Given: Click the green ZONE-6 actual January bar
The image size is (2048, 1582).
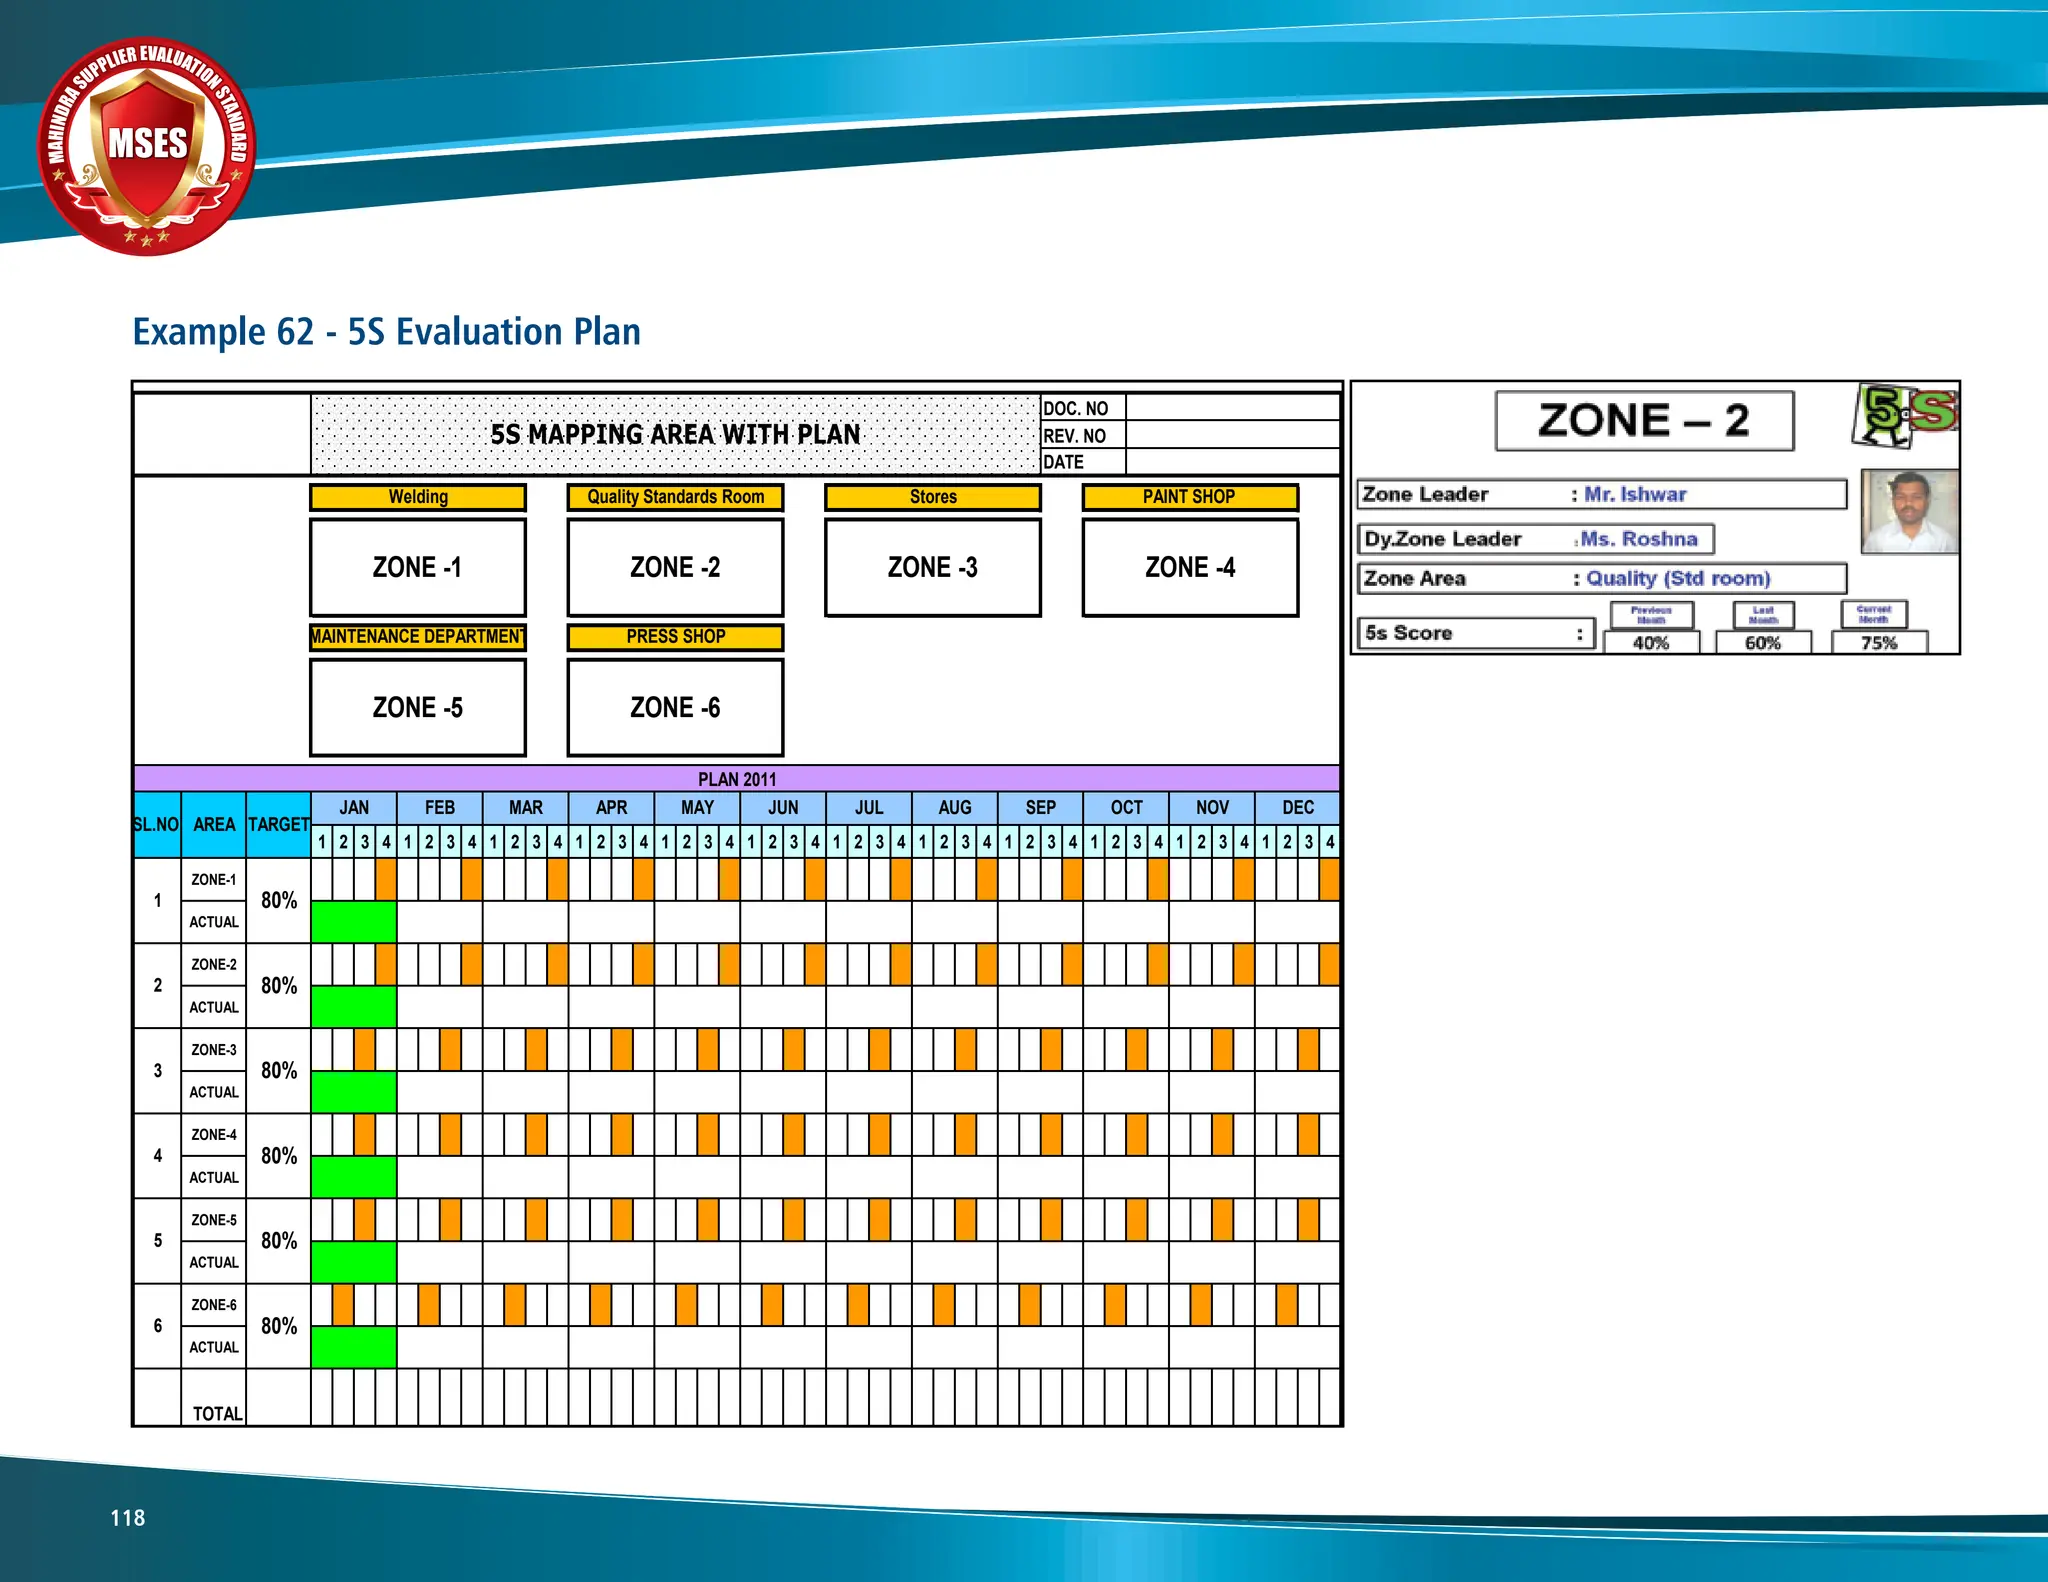Looking at the screenshot, I should (354, 1347).
